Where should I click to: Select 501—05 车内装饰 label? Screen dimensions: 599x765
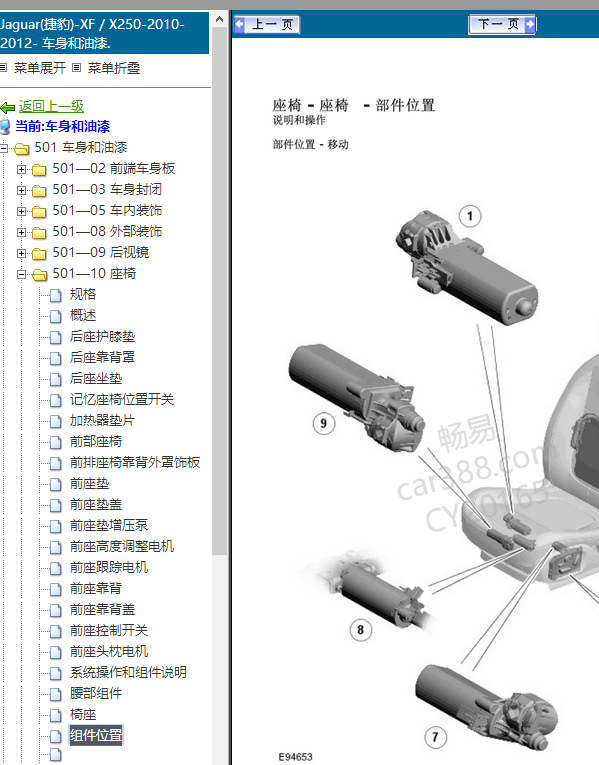[x=107, y=210]
